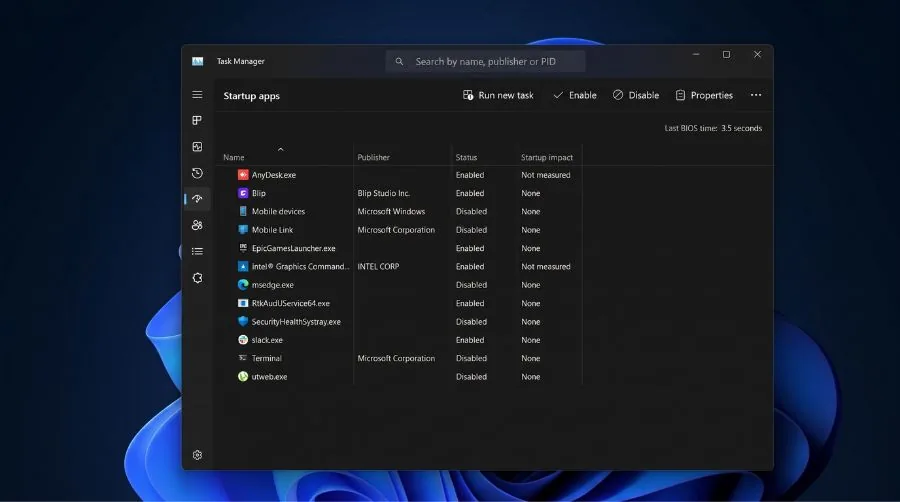Screen dimensions: 900x502
Task: Open Details page icon in sidebar
Action: point(197,251)
